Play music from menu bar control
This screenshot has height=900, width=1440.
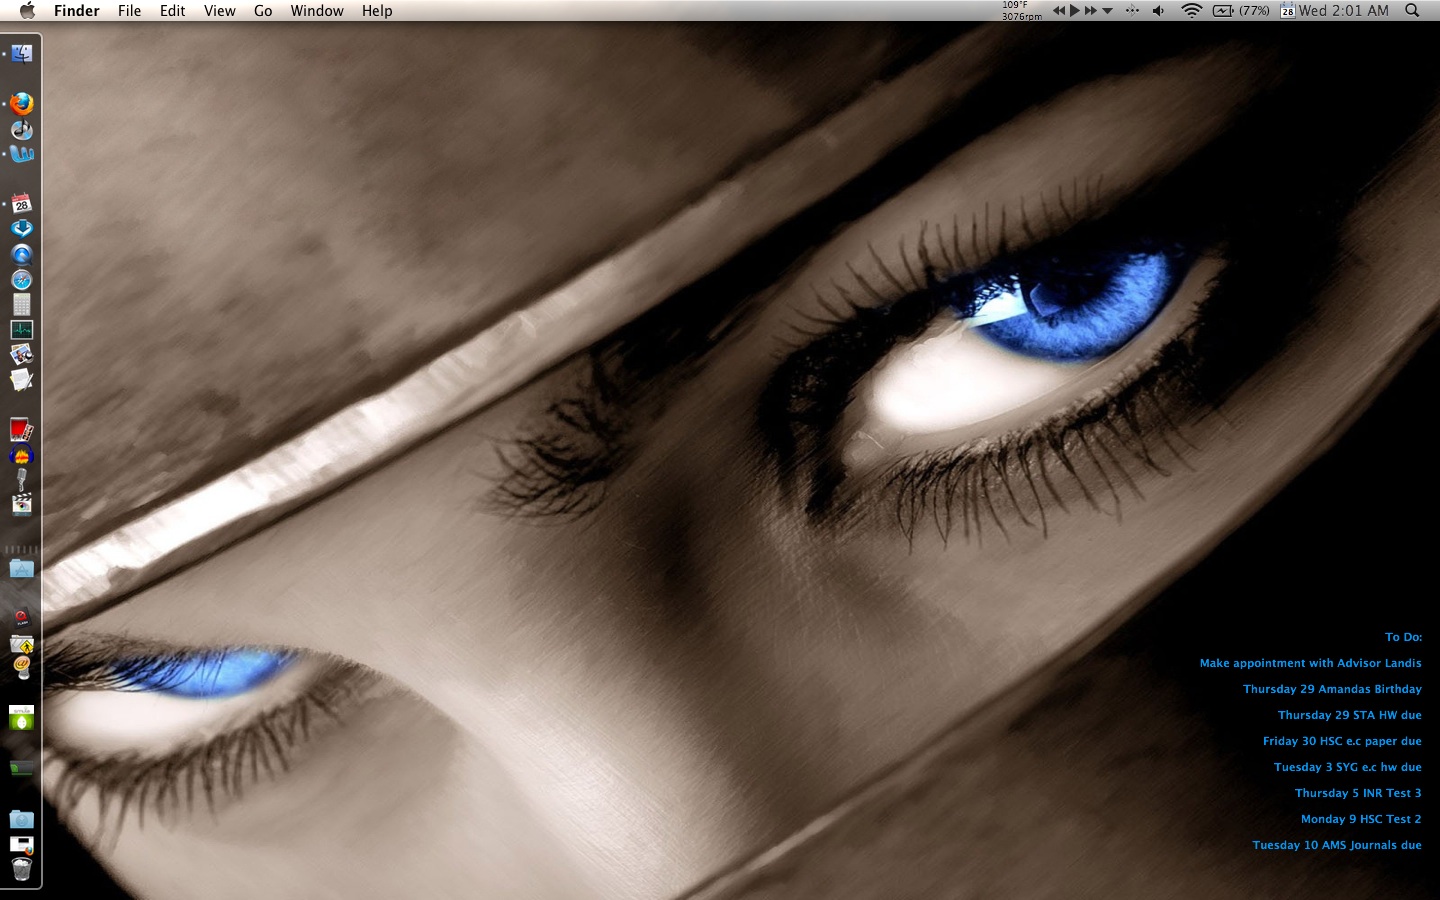point(1075,10)
